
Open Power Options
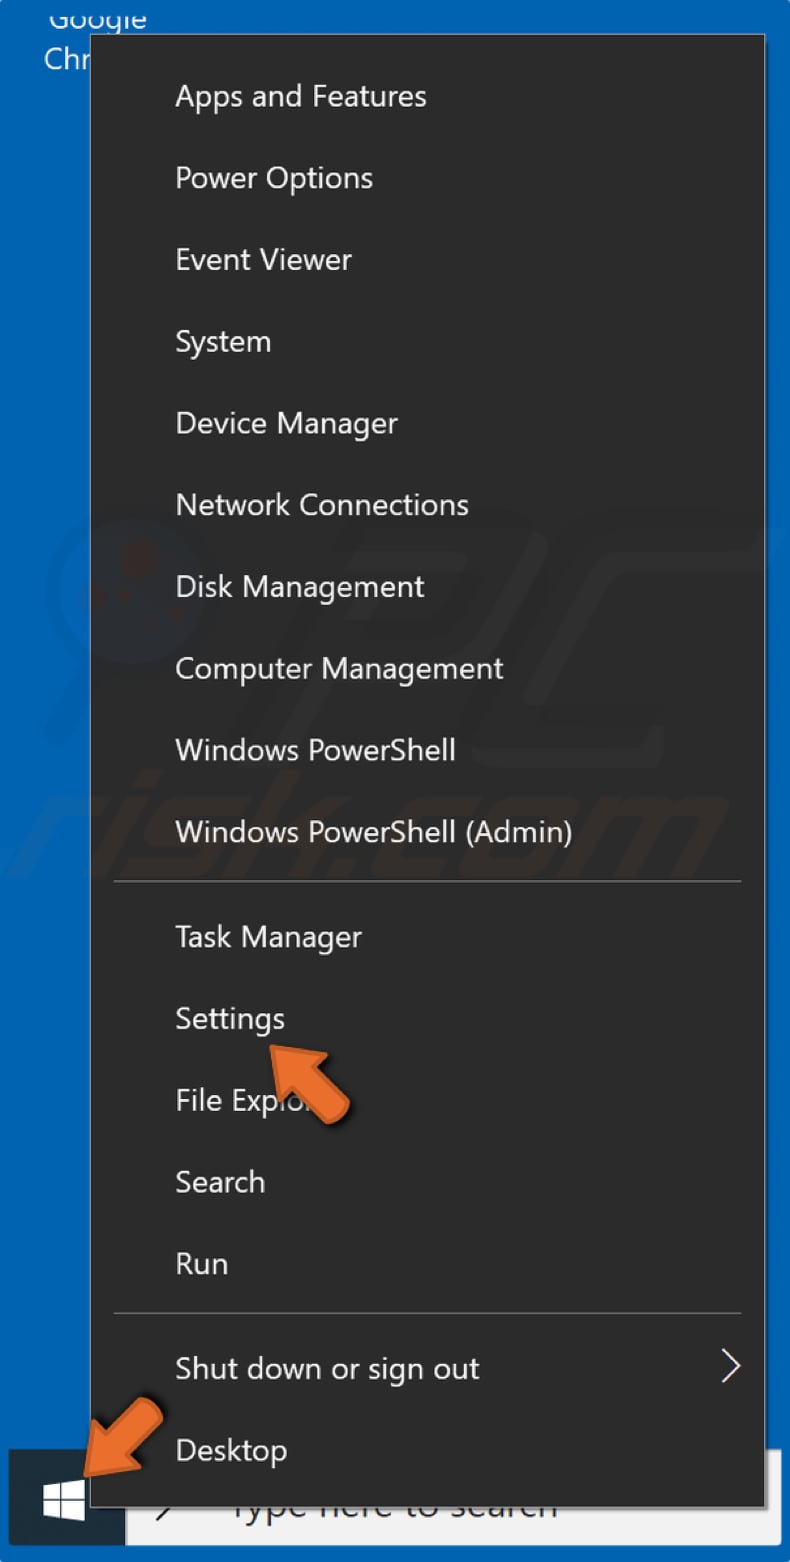pos(274,177)
